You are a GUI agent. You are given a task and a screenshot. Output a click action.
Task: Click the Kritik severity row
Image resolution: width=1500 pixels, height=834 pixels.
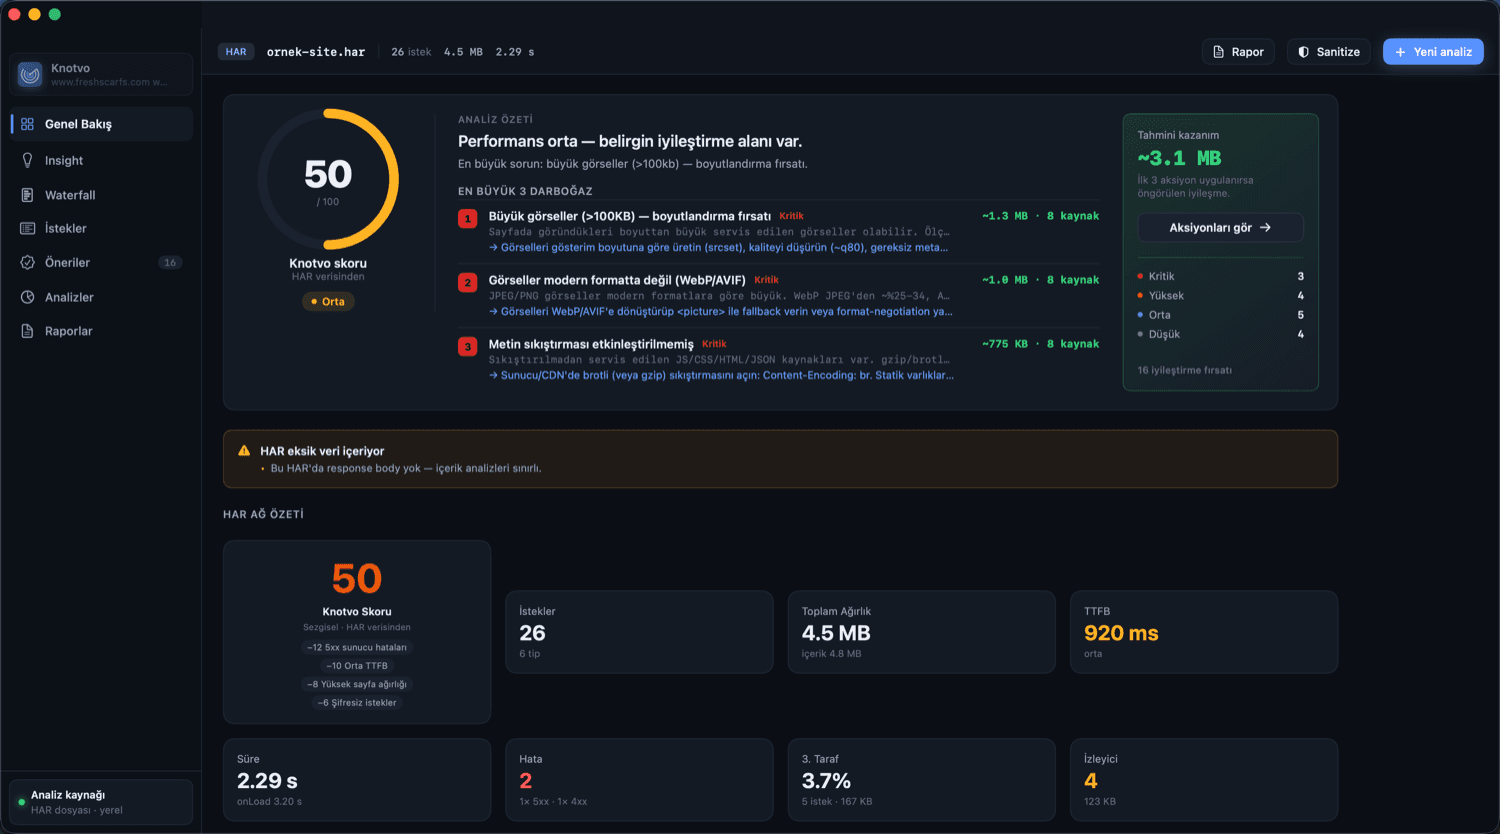pos(1220,276)
